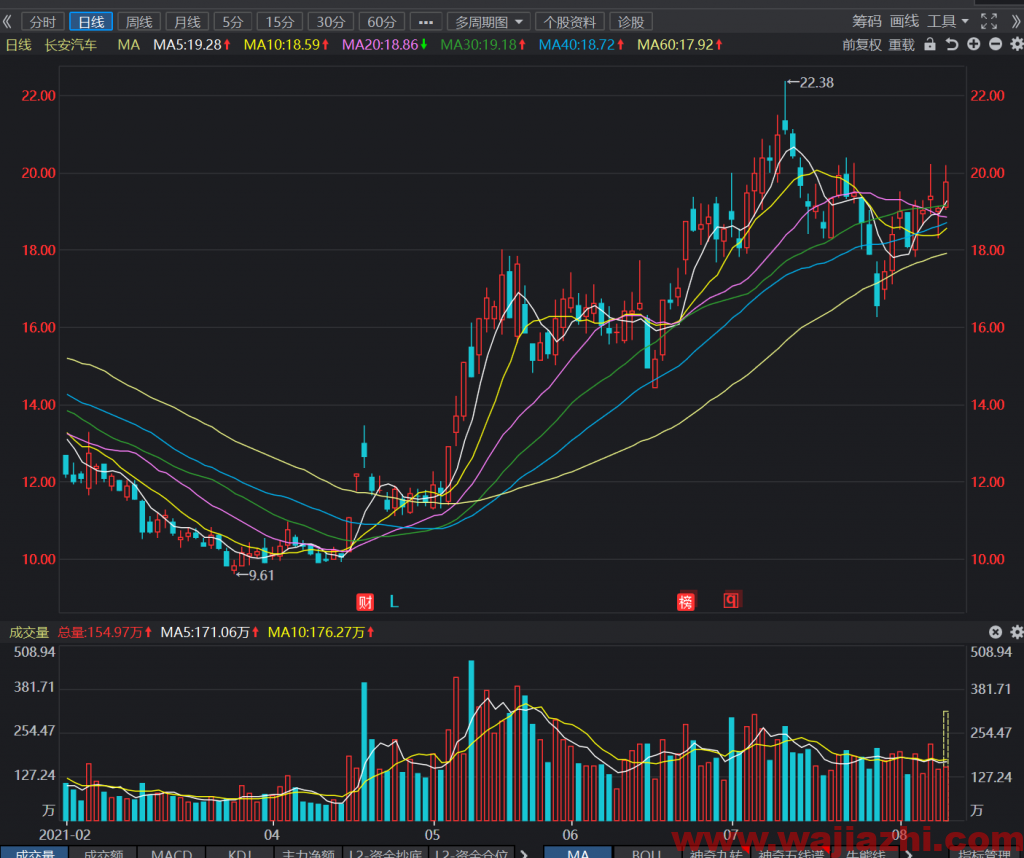
Task: Open main chart settings gear
Action: [1017, 44]
